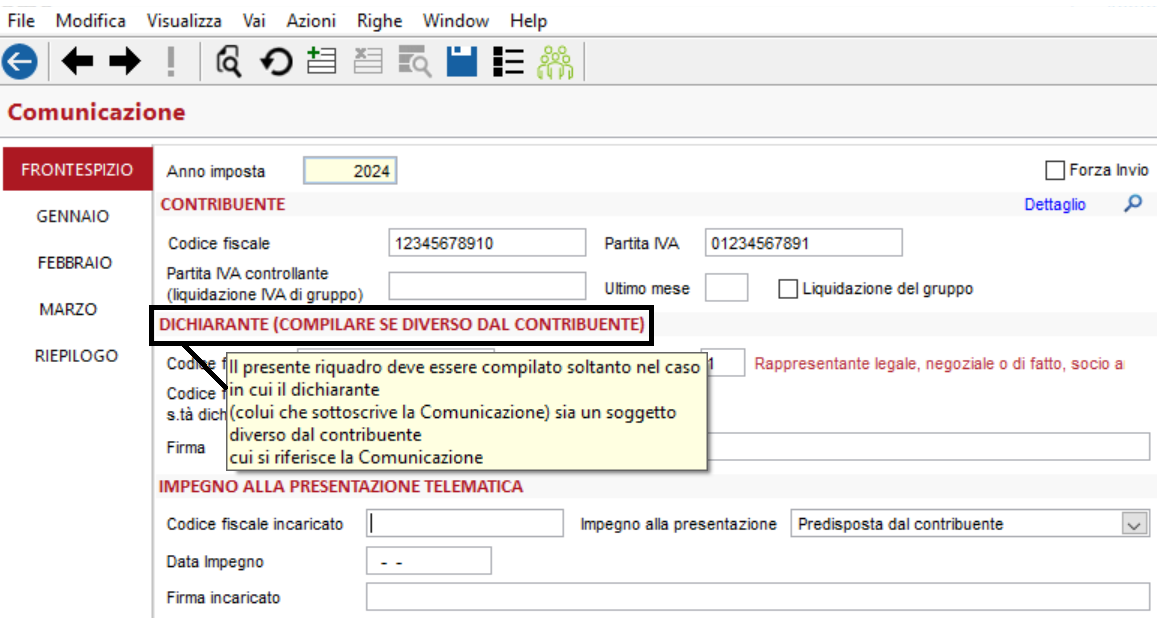Image resolution: width=1157 pixels, height=618 pixels.
Task: Click the black list view icon
Action: (508, 61)
